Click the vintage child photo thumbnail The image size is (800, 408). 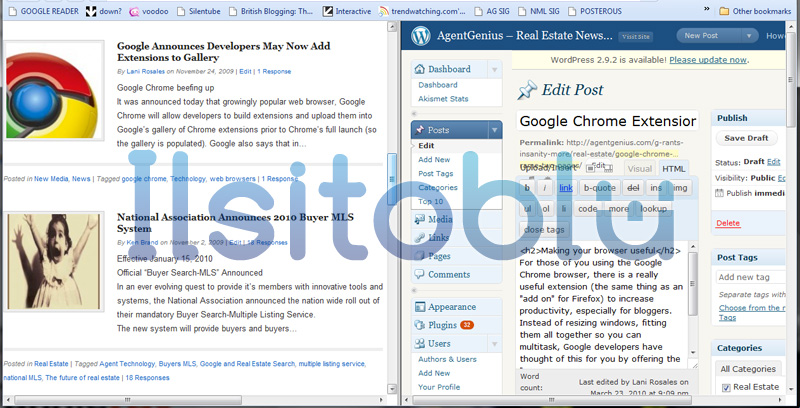[x=54, y=261]
